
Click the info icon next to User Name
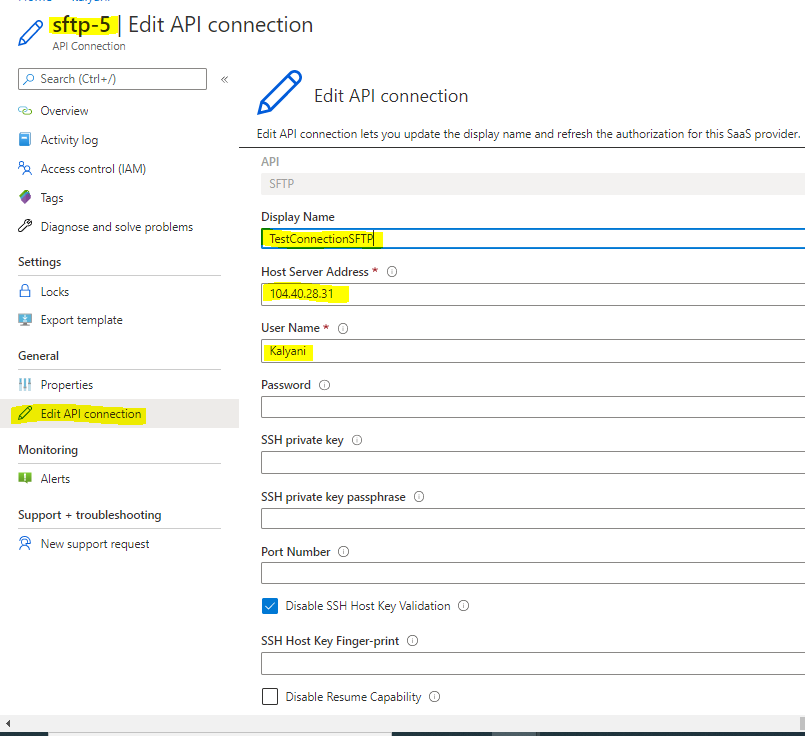343,328
